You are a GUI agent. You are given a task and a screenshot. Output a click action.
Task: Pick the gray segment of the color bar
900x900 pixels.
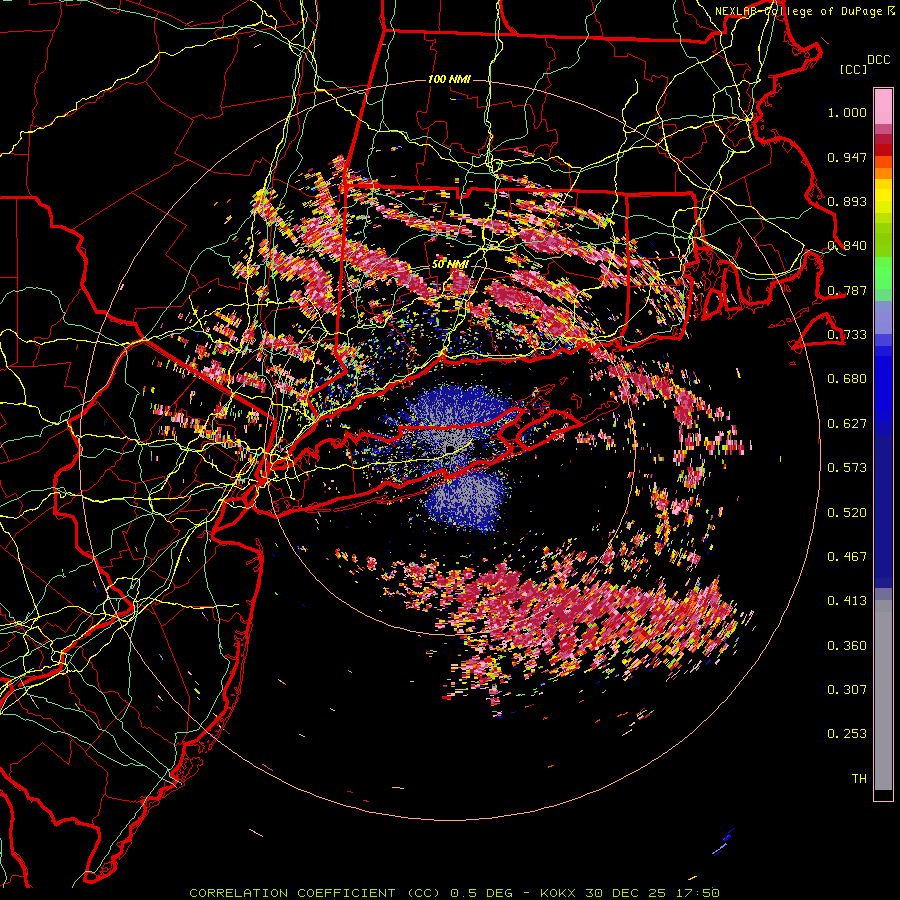click(x=883, y=695)
